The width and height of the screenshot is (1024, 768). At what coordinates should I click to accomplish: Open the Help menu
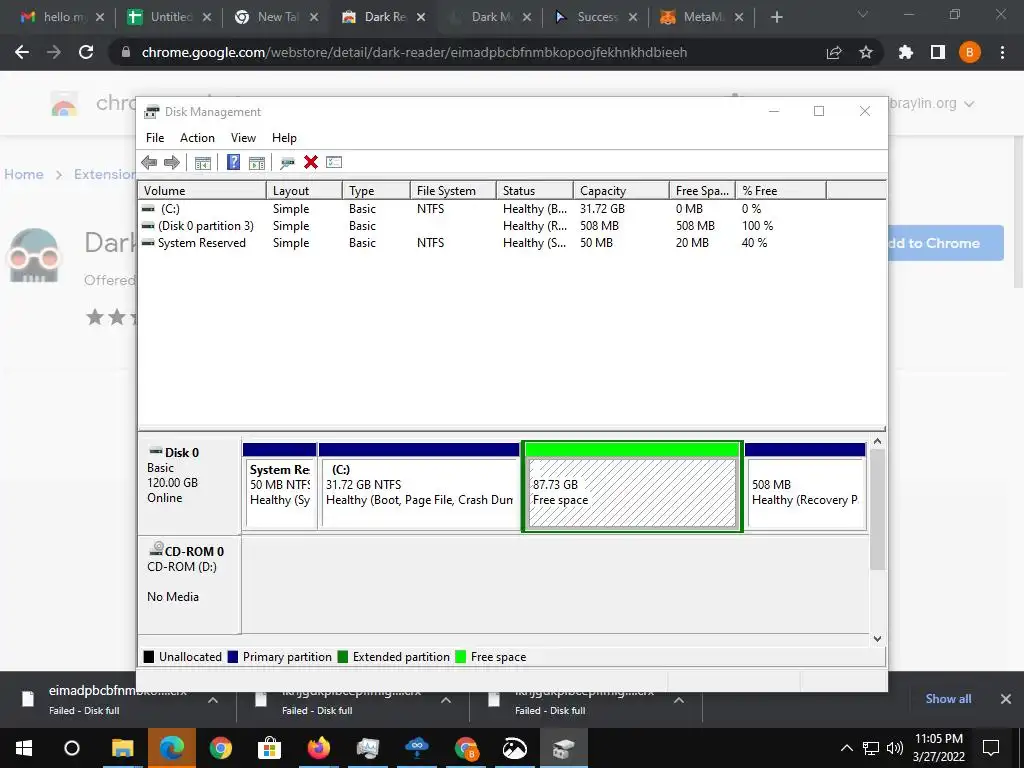[284, 138]
